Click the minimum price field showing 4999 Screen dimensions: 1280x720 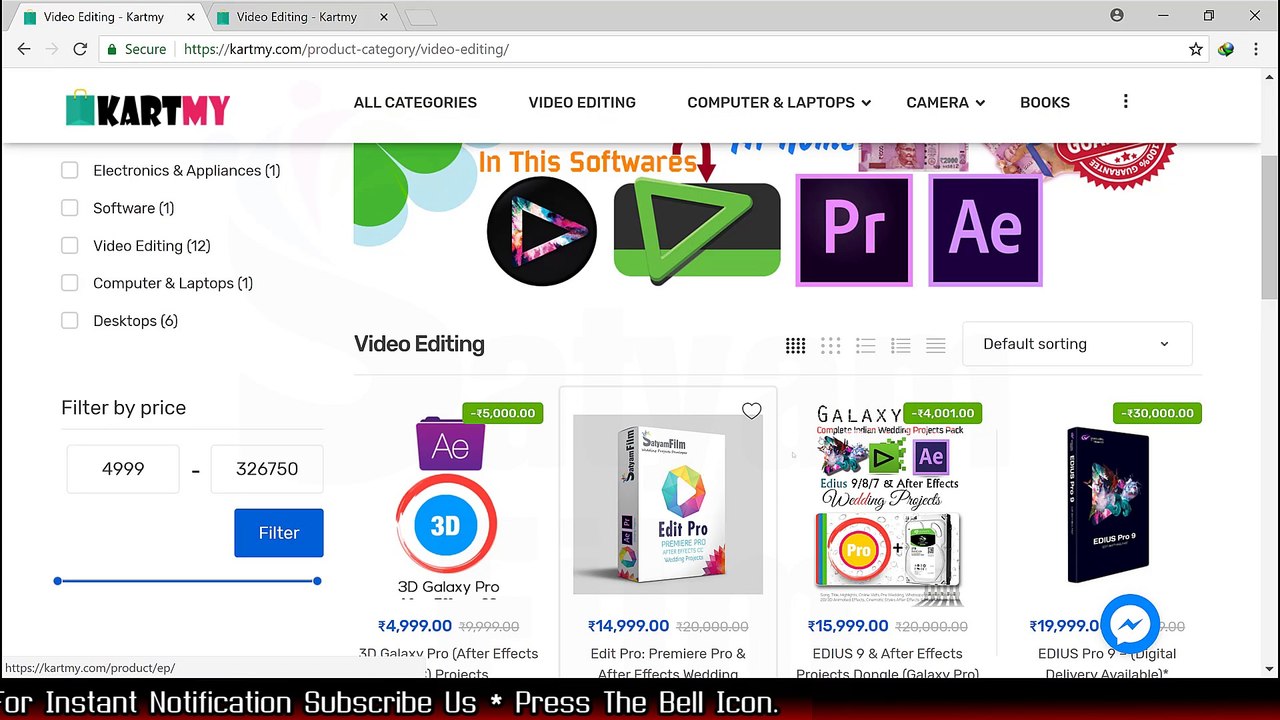click(x=123, y=469)
